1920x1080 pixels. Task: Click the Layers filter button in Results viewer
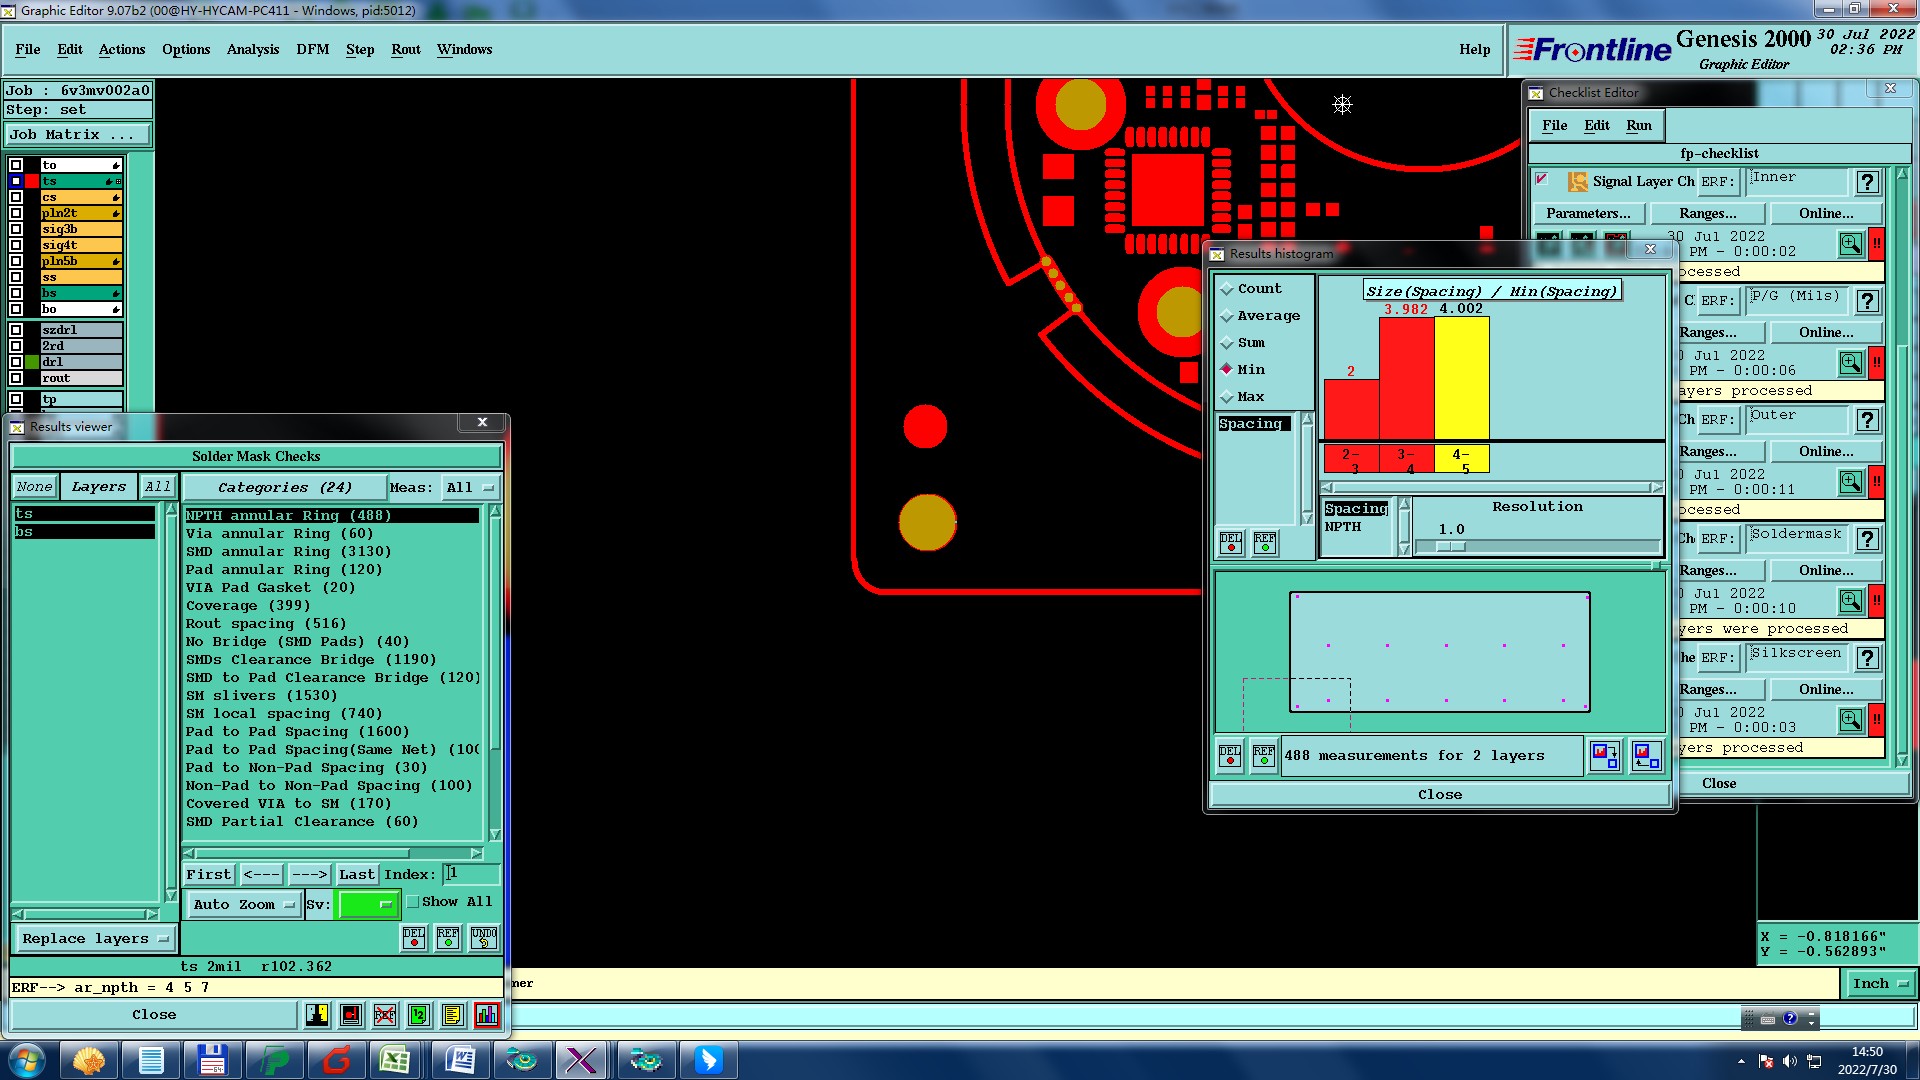coord(98,487)
